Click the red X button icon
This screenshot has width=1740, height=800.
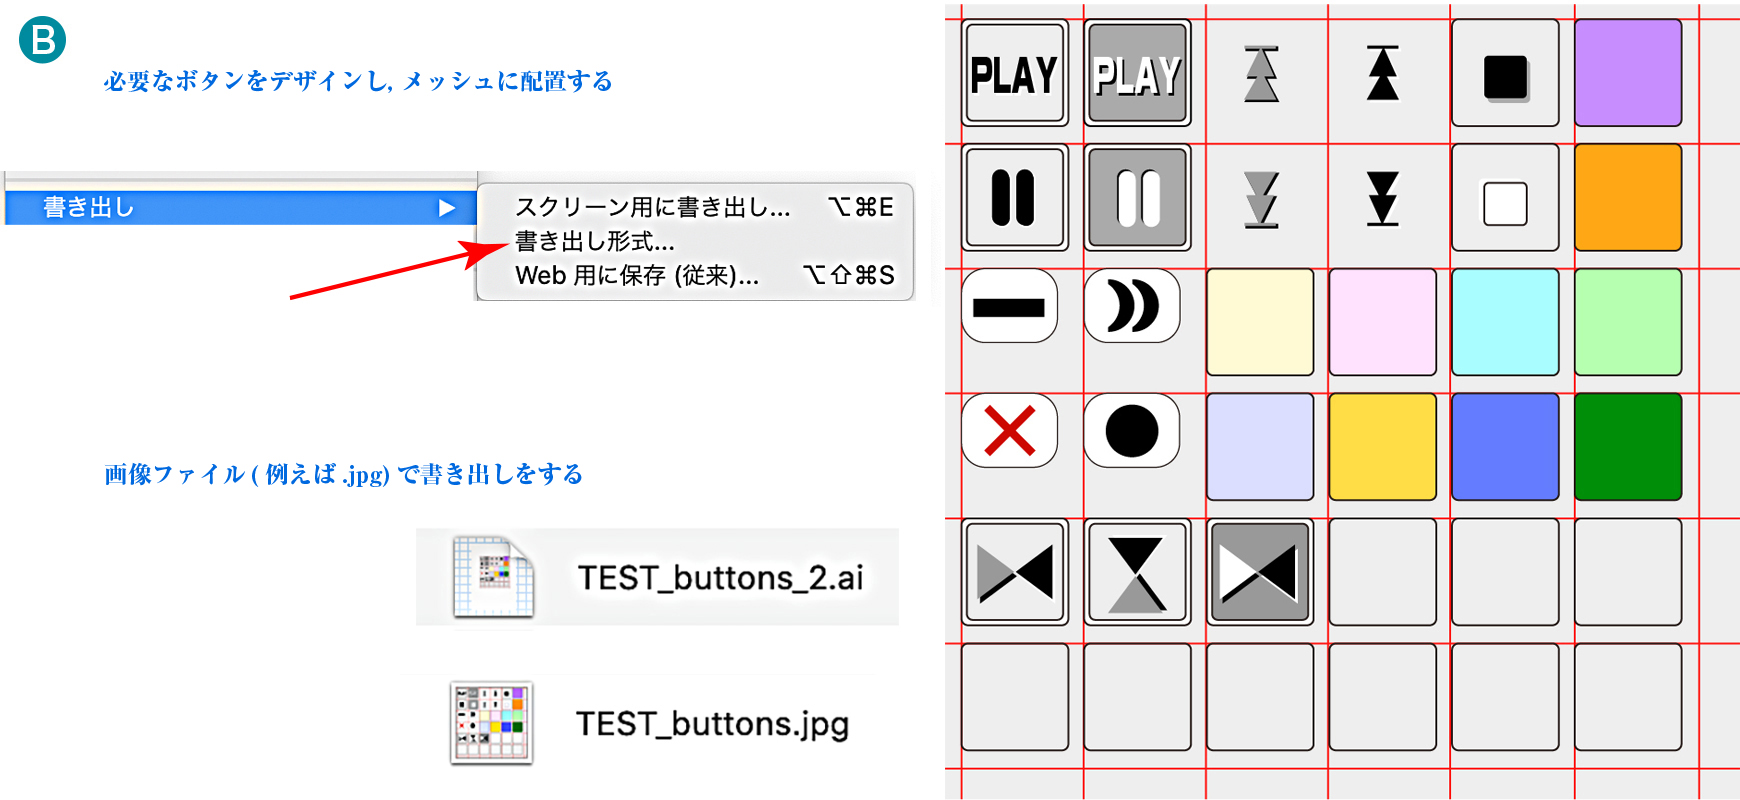[x=1010, y=431]
